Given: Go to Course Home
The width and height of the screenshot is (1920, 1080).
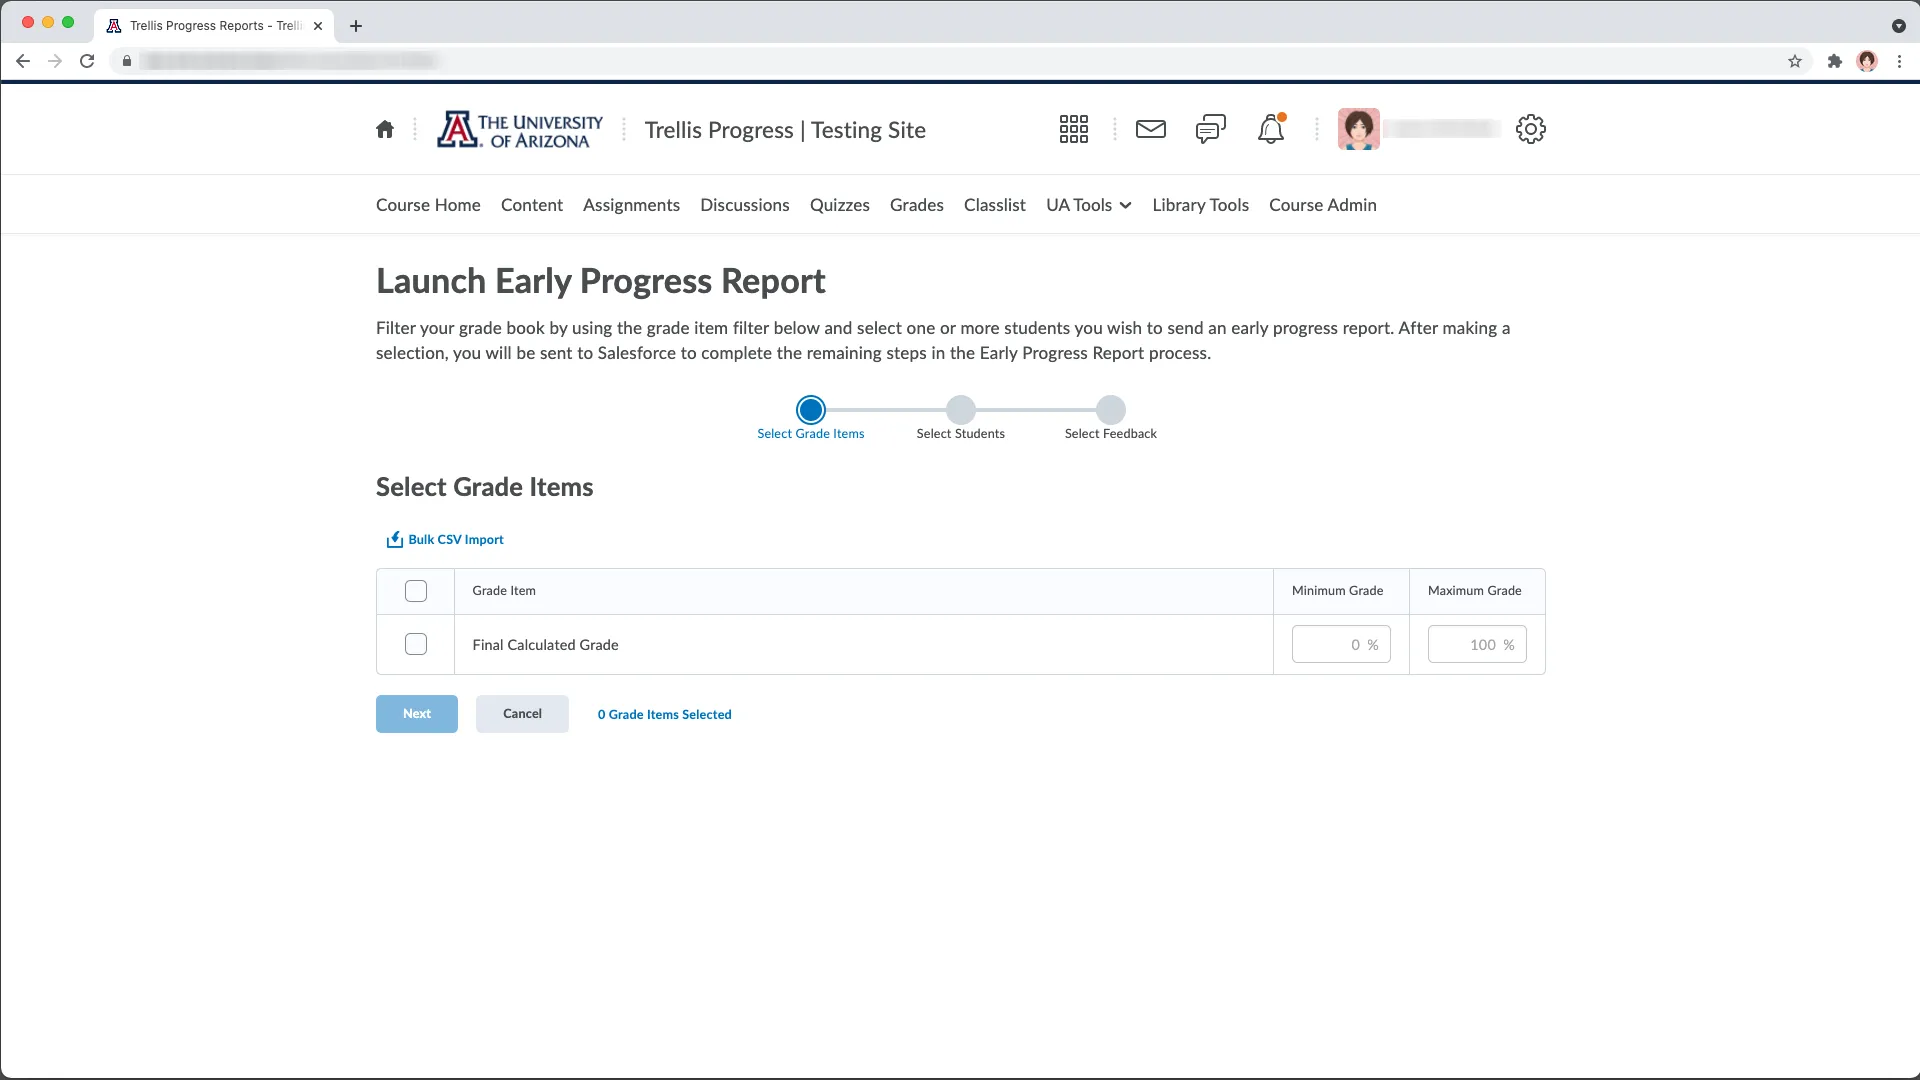Looking at the screenshot, I should pos(428,205).
